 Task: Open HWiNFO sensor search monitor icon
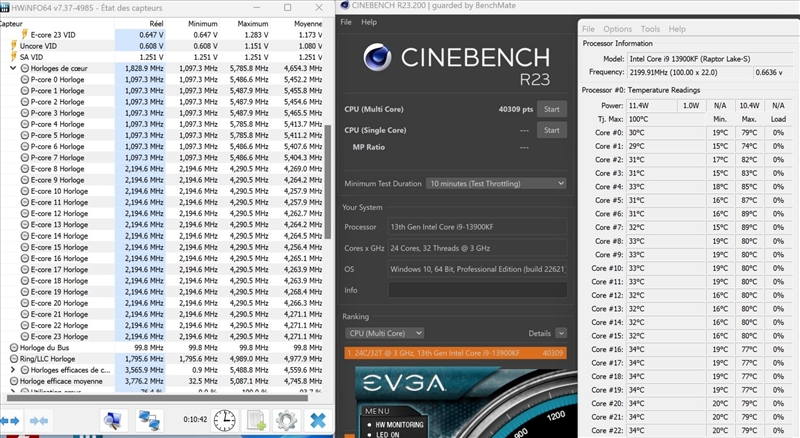112,420
